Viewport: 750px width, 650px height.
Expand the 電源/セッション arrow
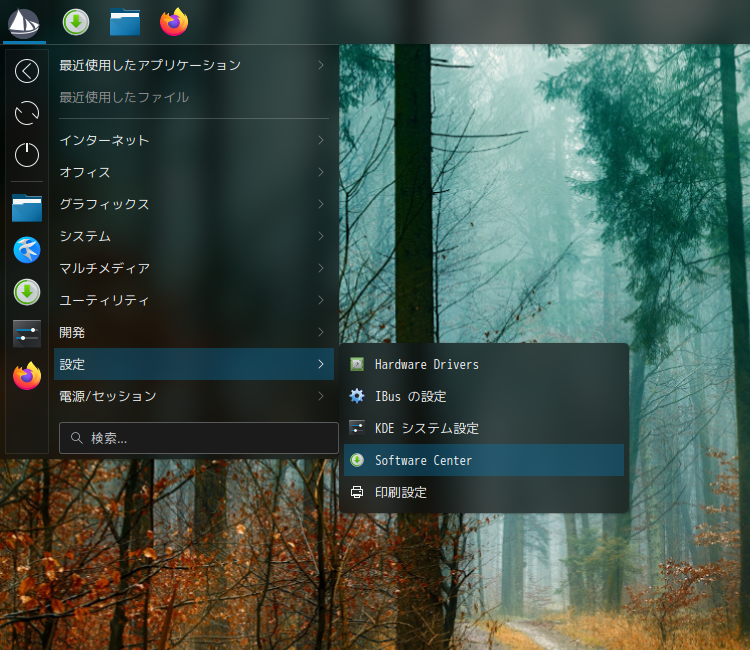[x=321, y=396]
